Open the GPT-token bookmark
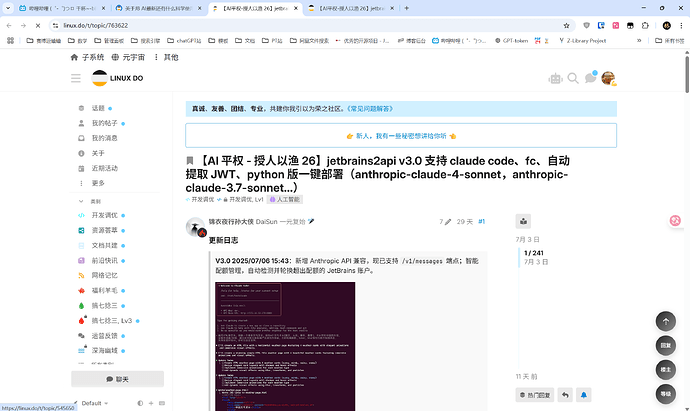 point(511,40)
